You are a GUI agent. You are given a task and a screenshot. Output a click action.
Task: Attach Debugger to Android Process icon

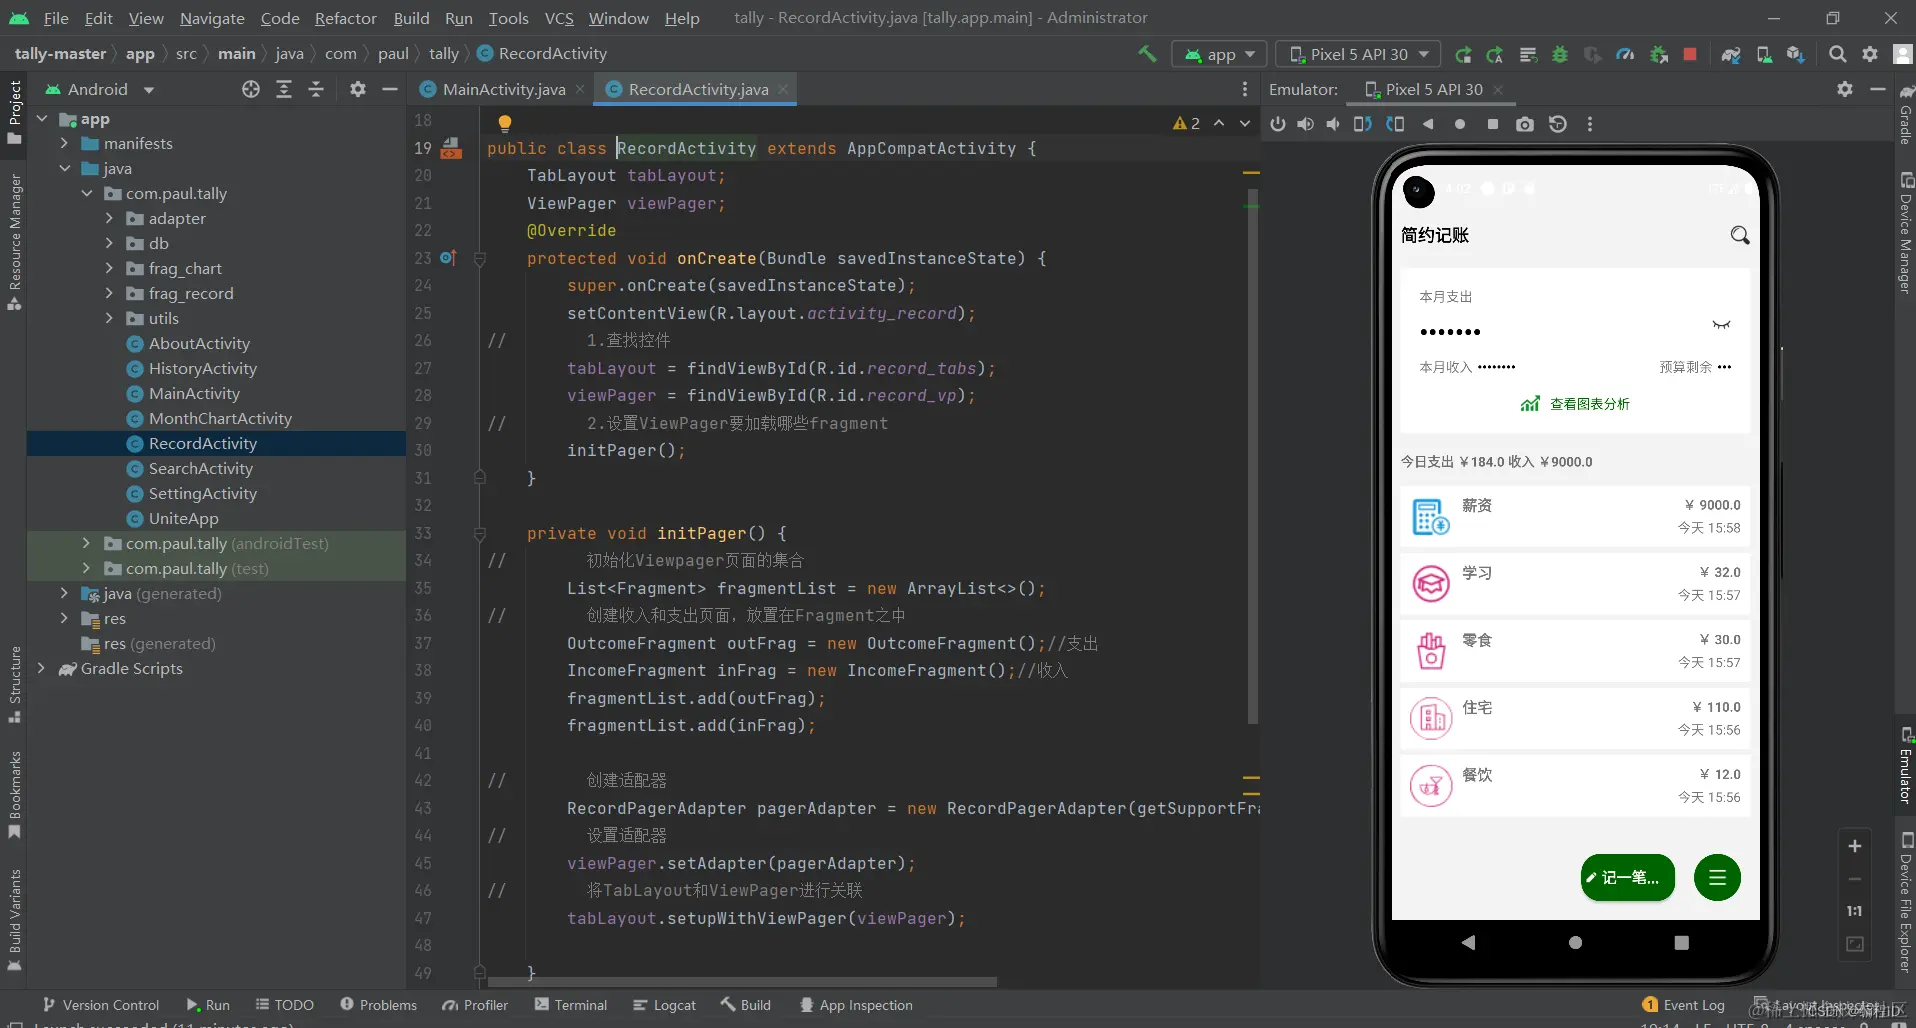[1658, 54]
